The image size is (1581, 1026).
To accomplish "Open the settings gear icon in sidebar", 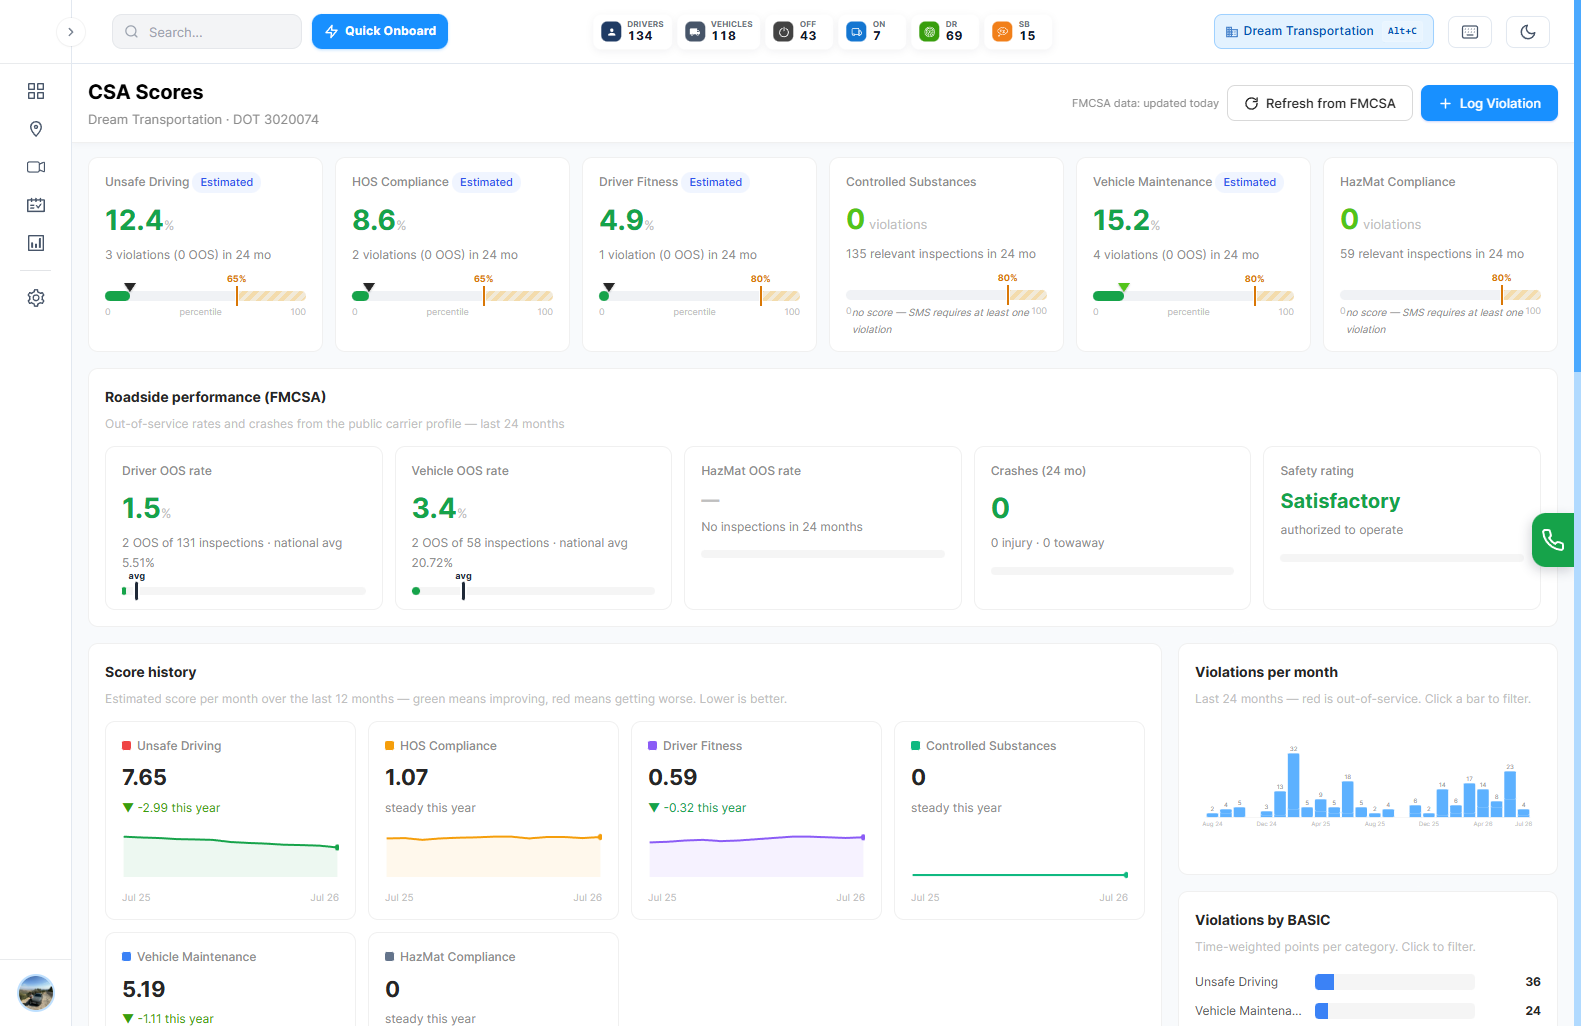I will click(36, 298).
